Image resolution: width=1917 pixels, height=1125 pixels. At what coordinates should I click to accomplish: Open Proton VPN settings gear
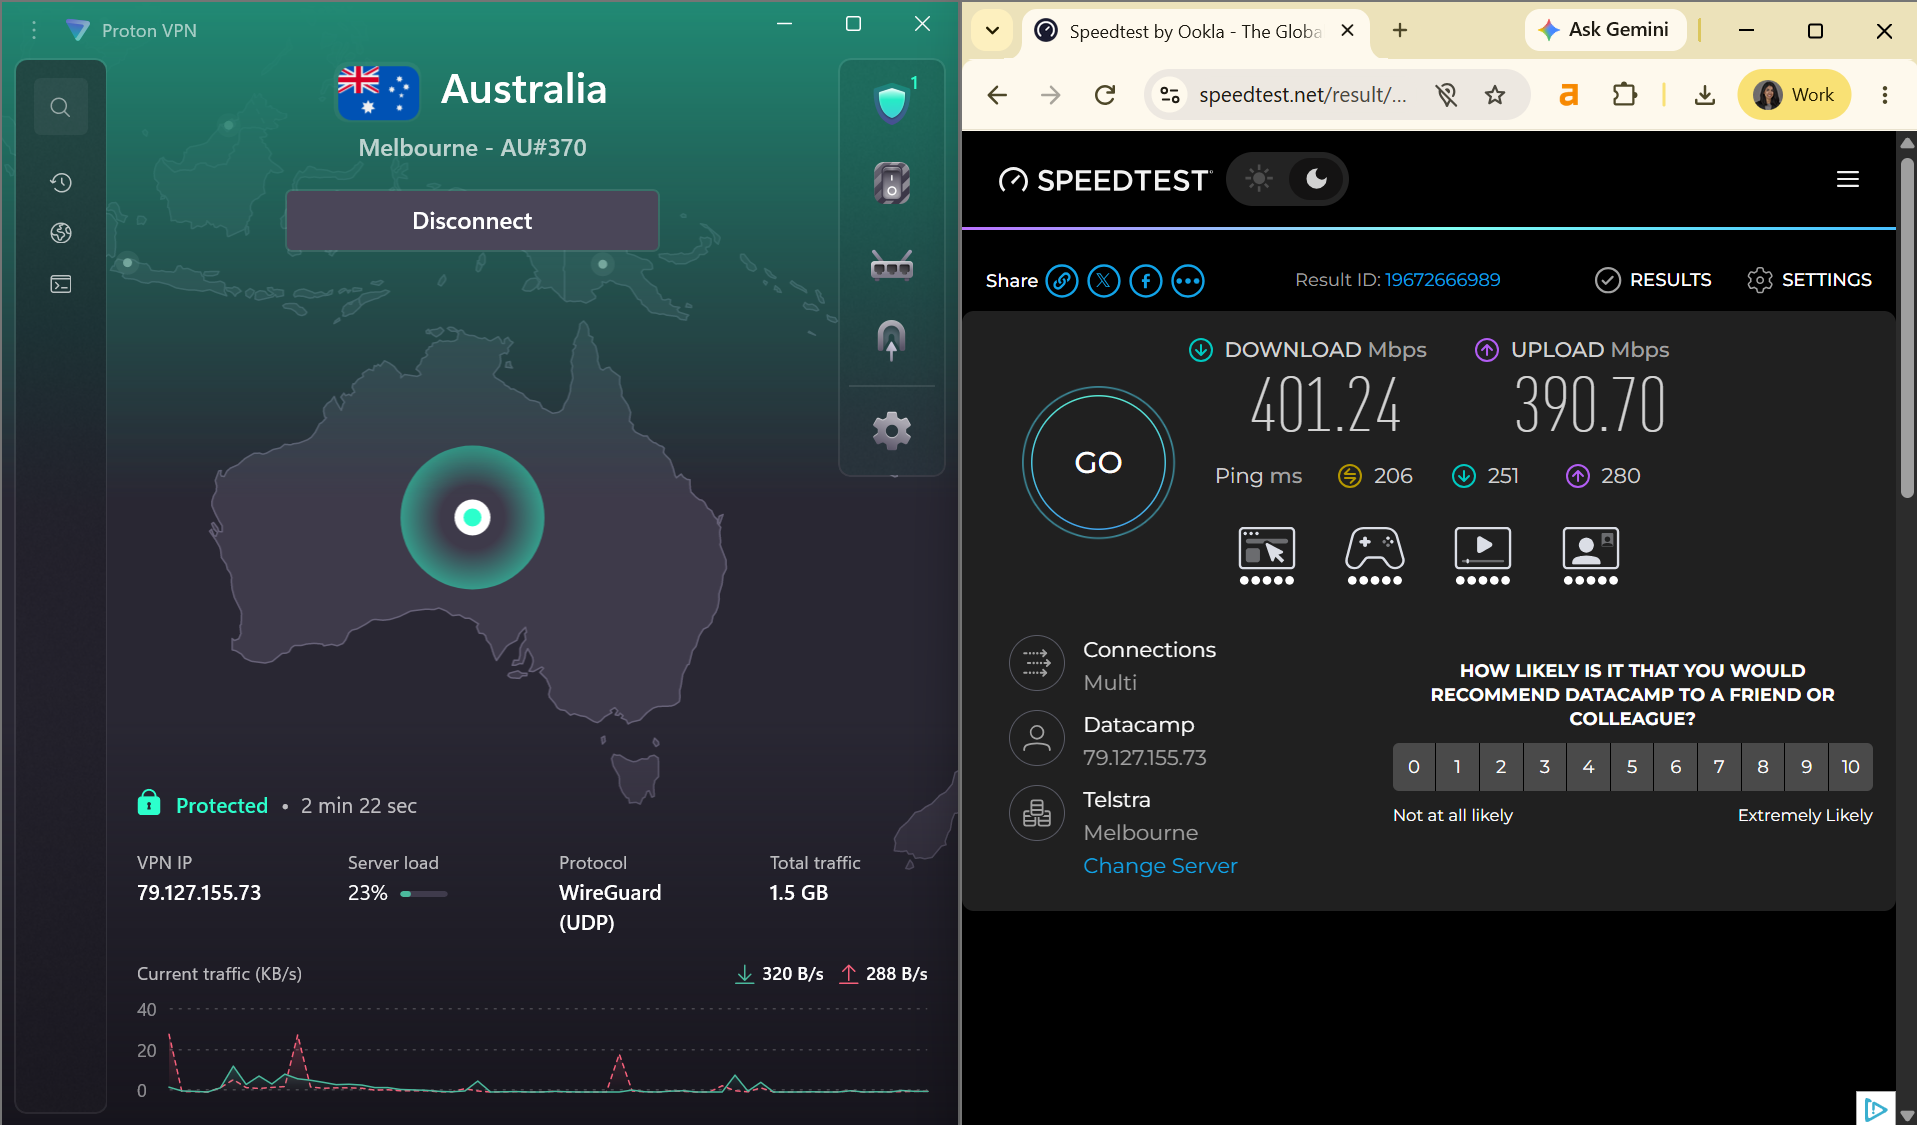[892, 431]
